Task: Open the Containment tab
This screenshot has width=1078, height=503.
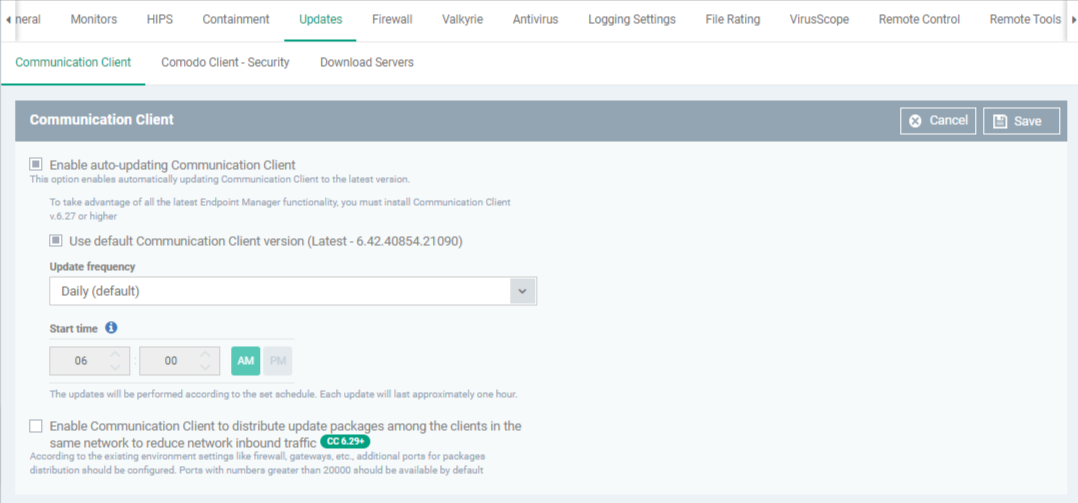Action: click(x=236, y=20)
